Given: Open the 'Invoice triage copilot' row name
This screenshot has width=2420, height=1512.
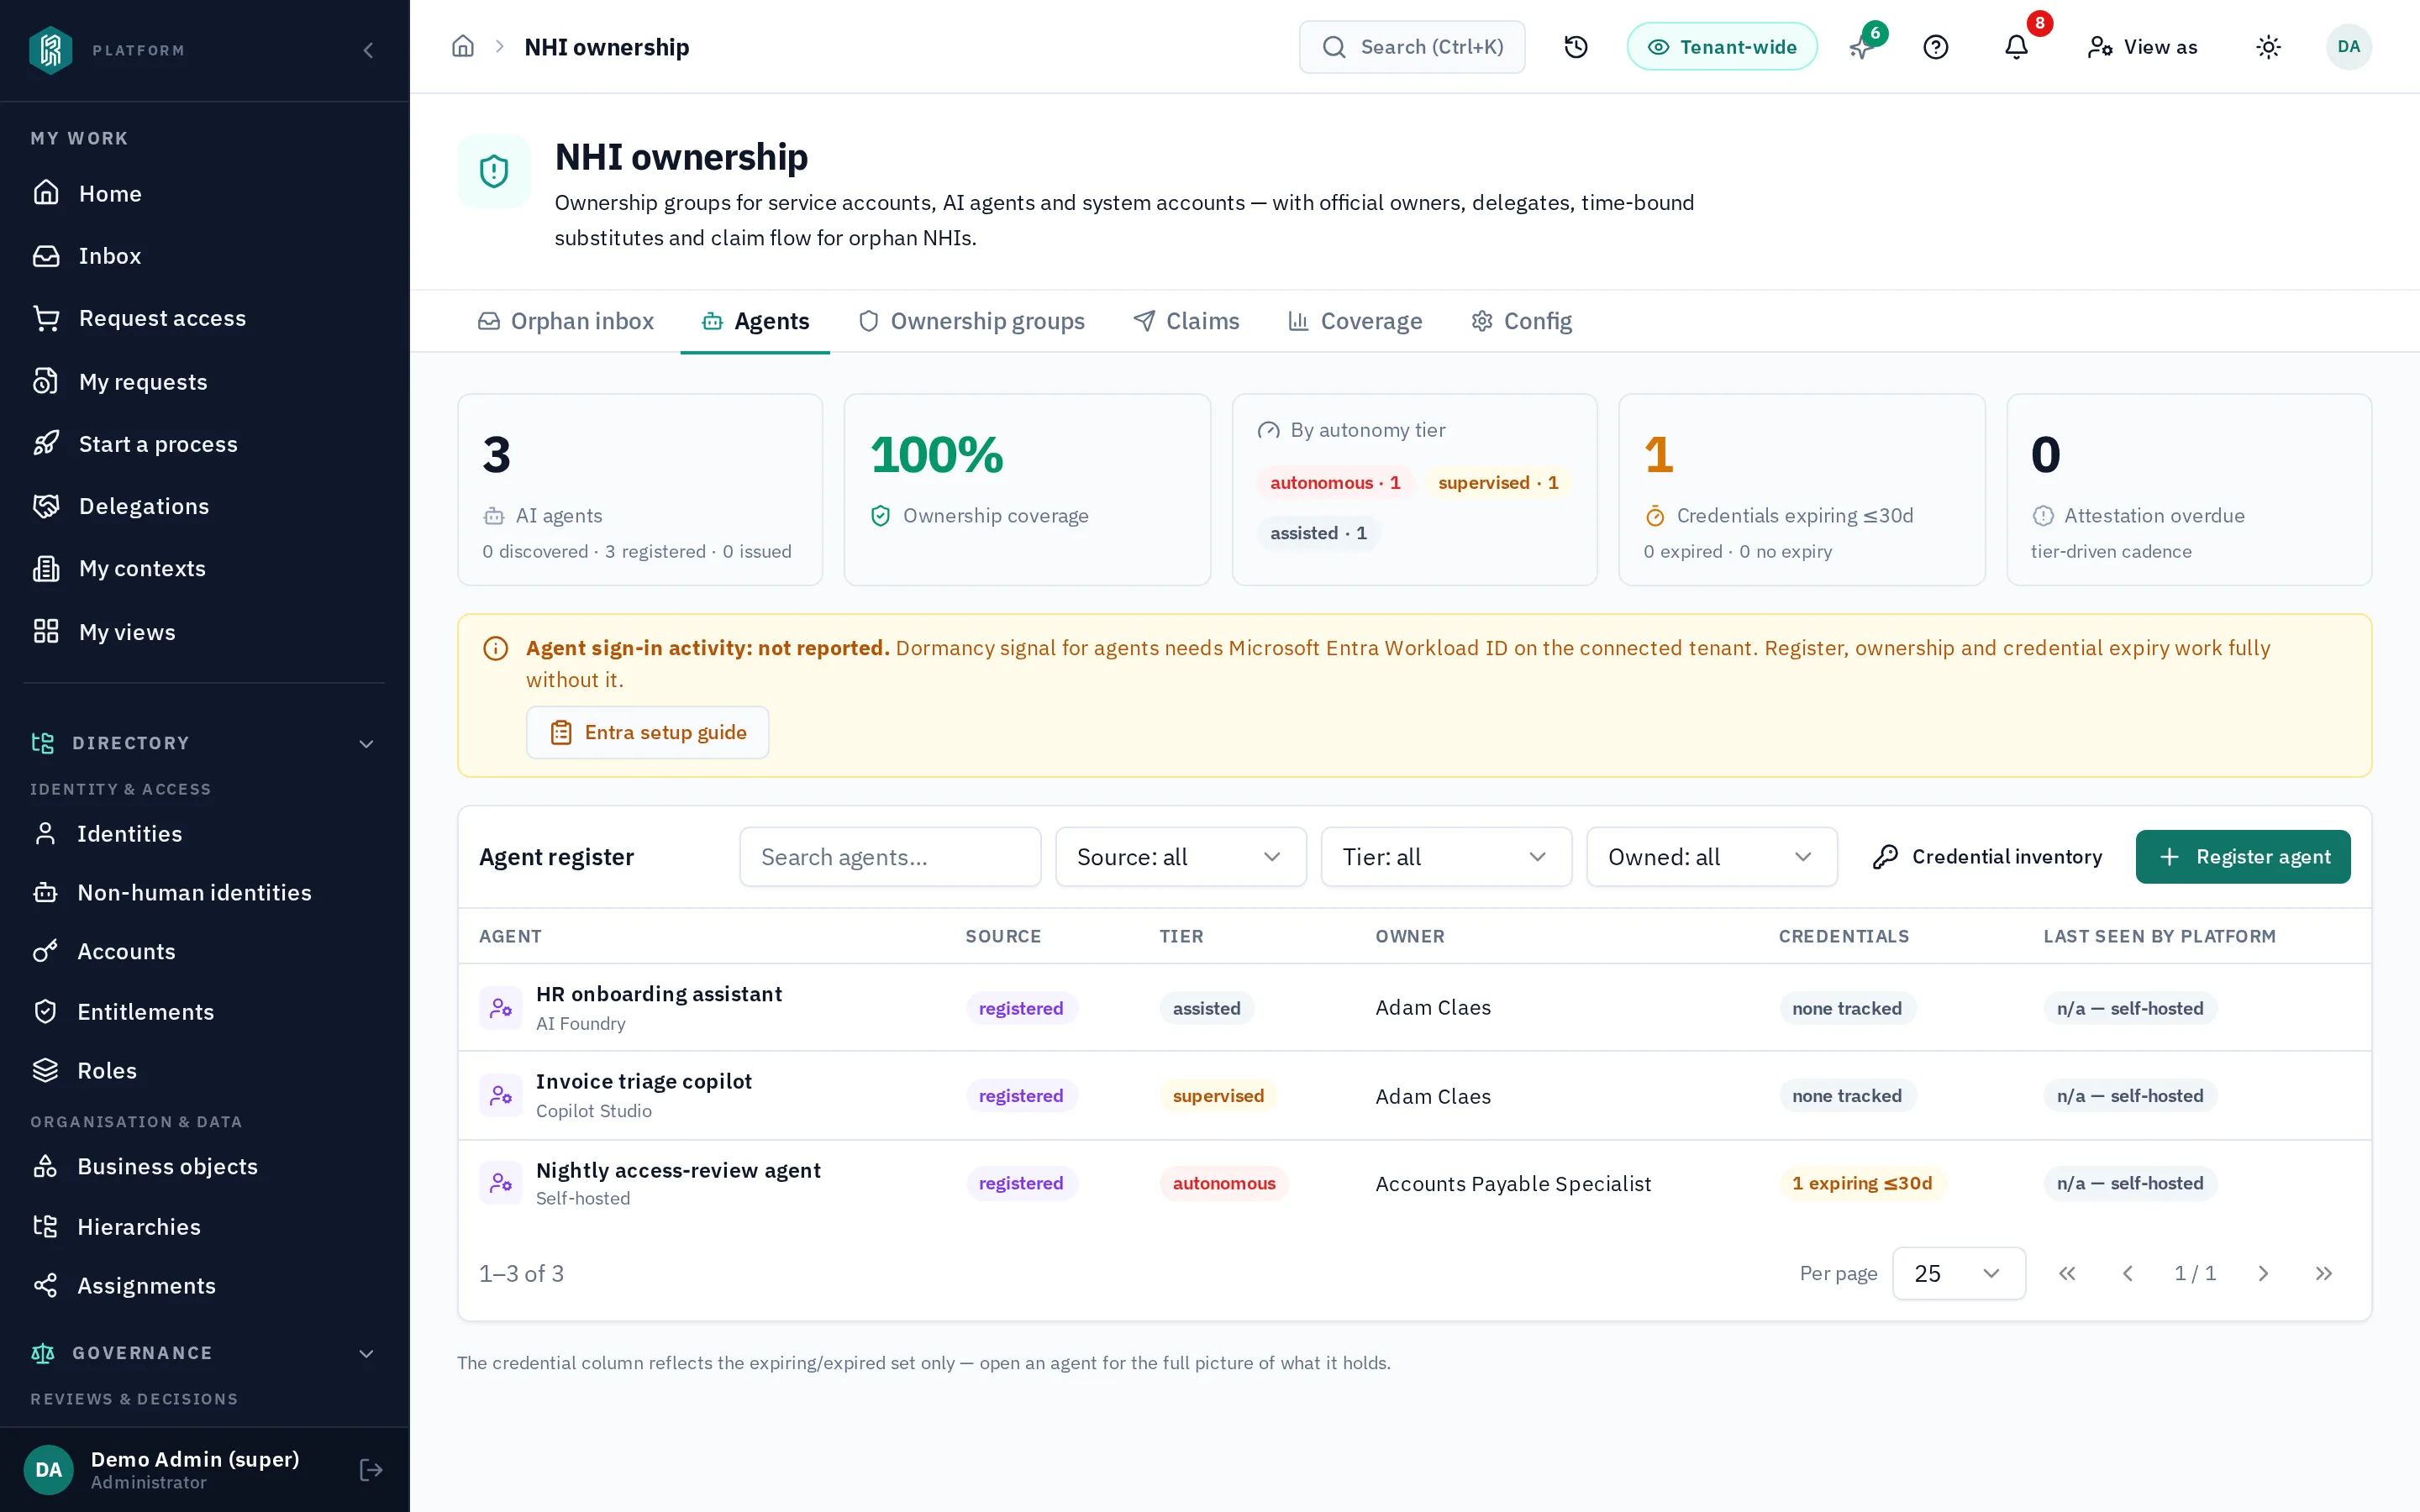Looking at the screenshot, I should click(x=644, y=1081).
